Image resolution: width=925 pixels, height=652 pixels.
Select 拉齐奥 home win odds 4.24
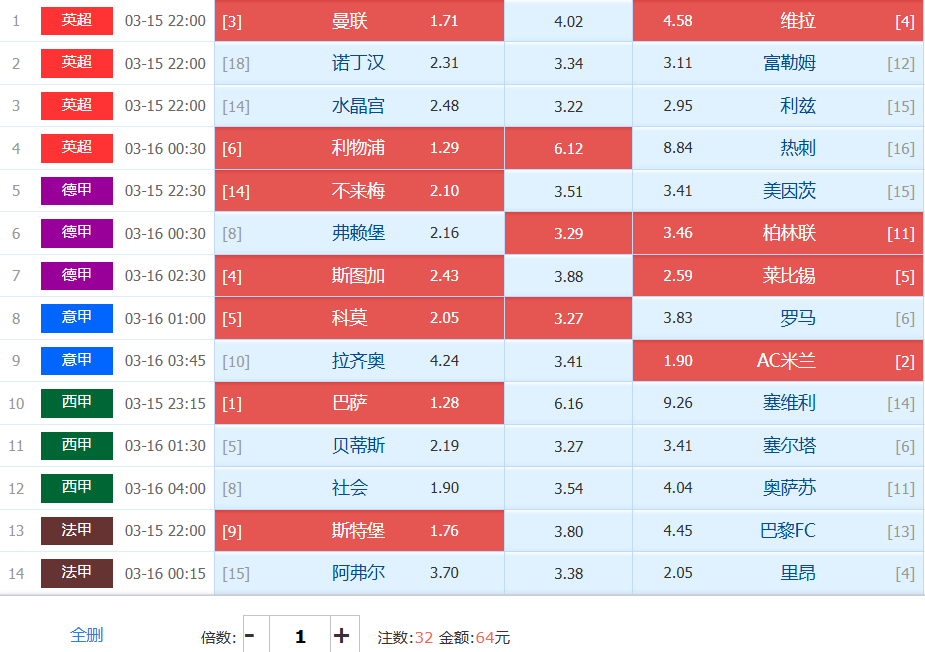coord(359,361)
